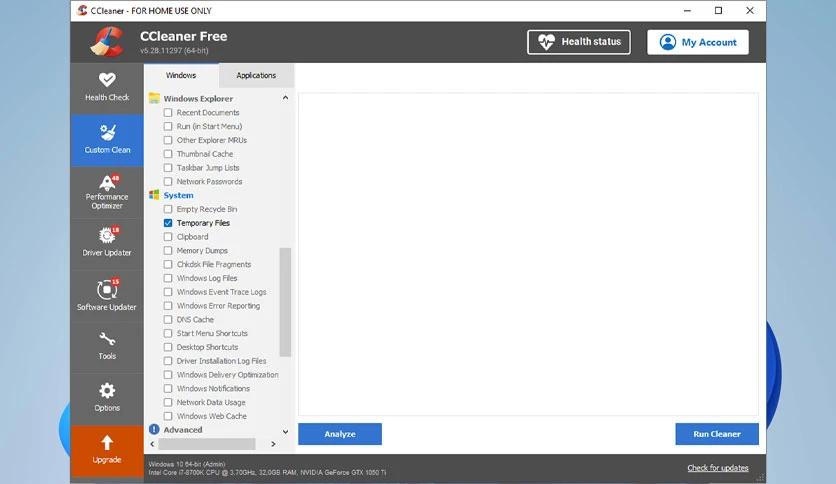Image resolution: width=836 pixels, height=484 pixels.
Task: Enable Run (in Start Menu) cleaning
Action: pos(168,126)
